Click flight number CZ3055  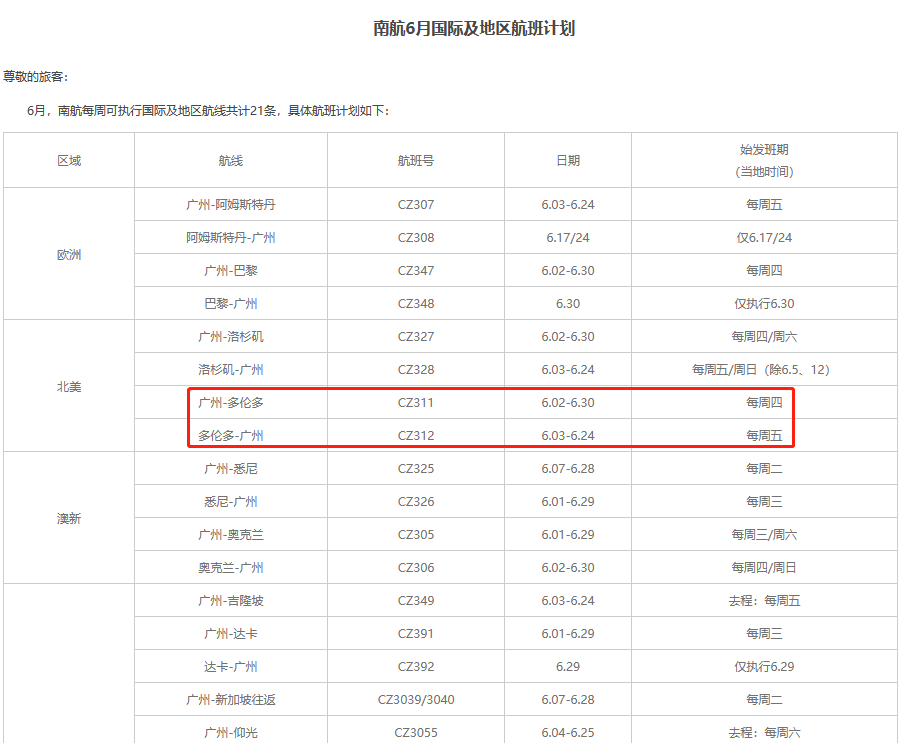pos(416,733)
